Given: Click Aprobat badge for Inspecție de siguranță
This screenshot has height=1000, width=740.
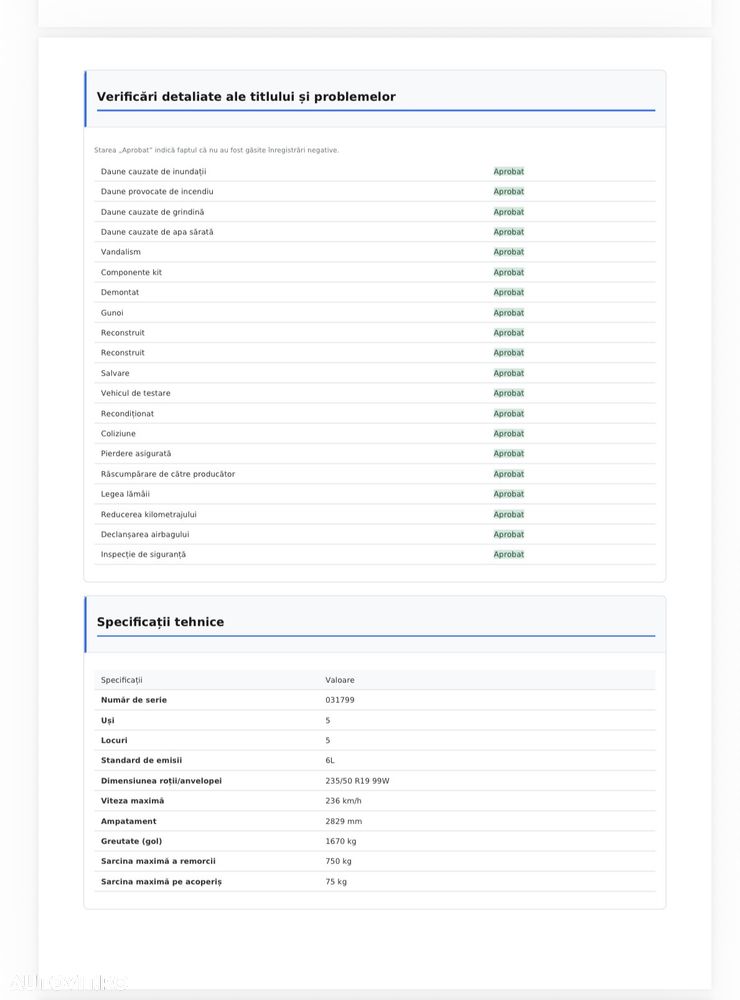Looking at the screenshot, I should pos(508,555).
